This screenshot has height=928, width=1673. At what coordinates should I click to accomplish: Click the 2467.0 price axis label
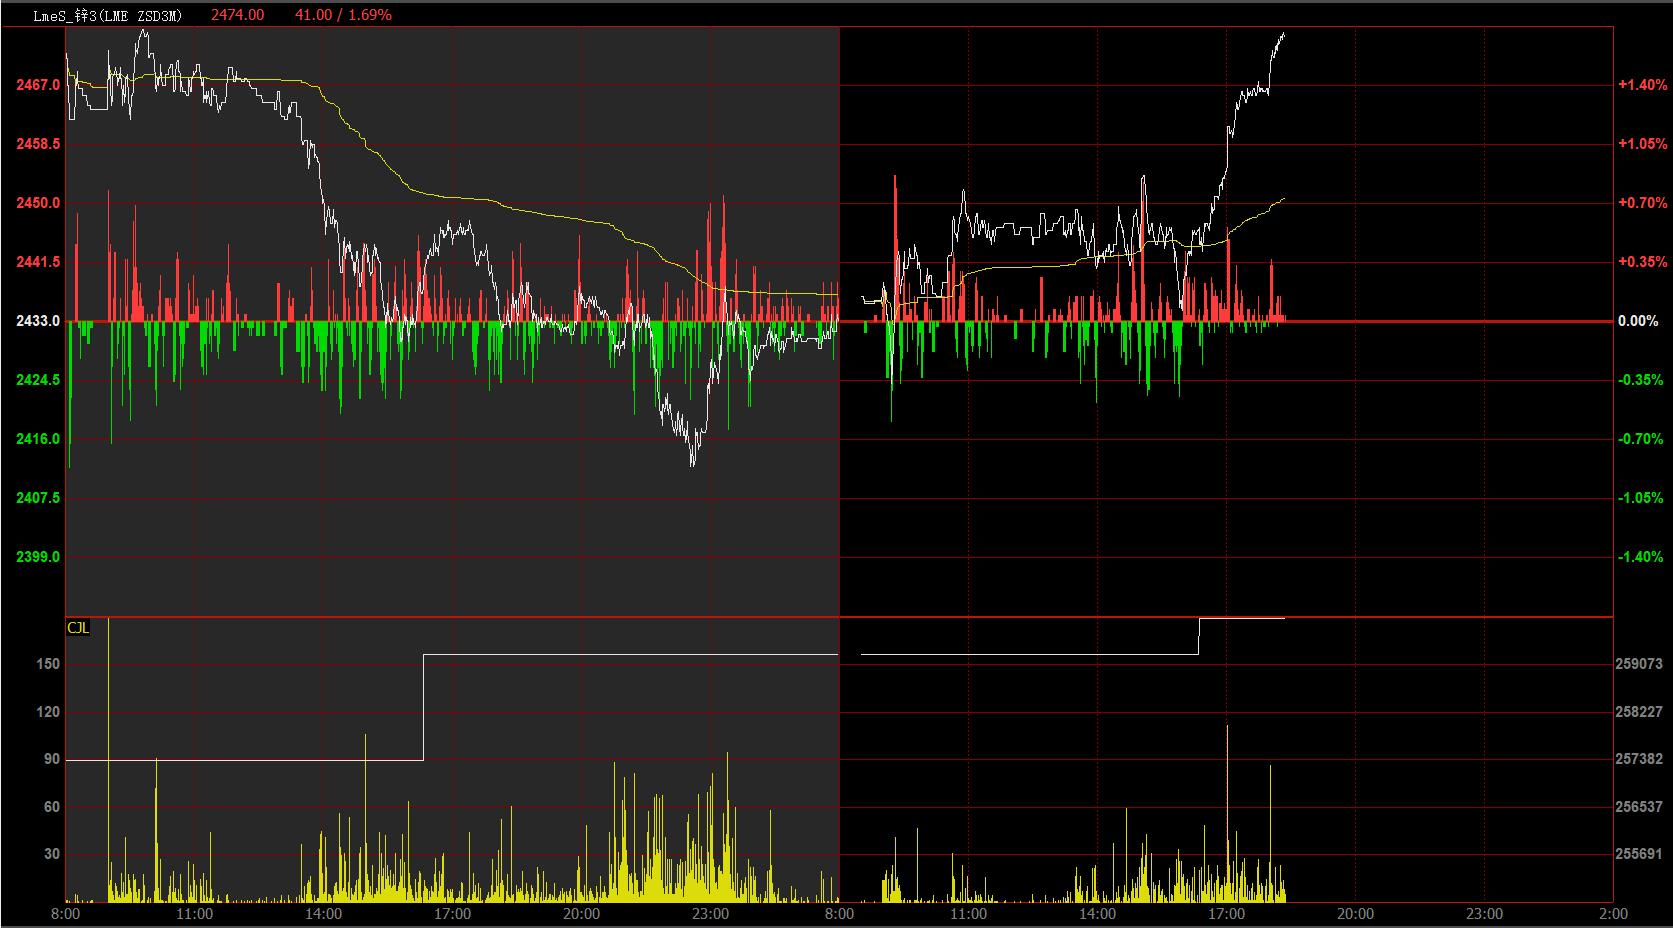click(x=38, y=85)
